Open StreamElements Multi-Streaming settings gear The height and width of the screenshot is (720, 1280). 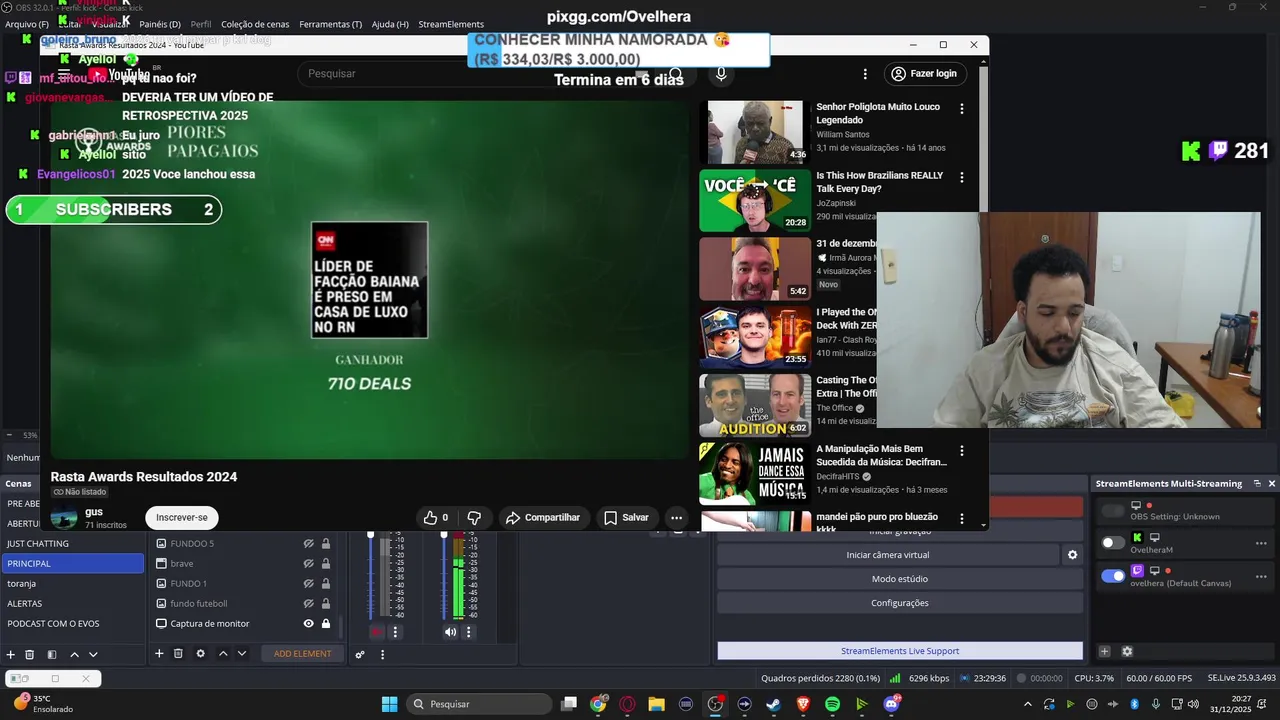click(x=1127, y=651)
